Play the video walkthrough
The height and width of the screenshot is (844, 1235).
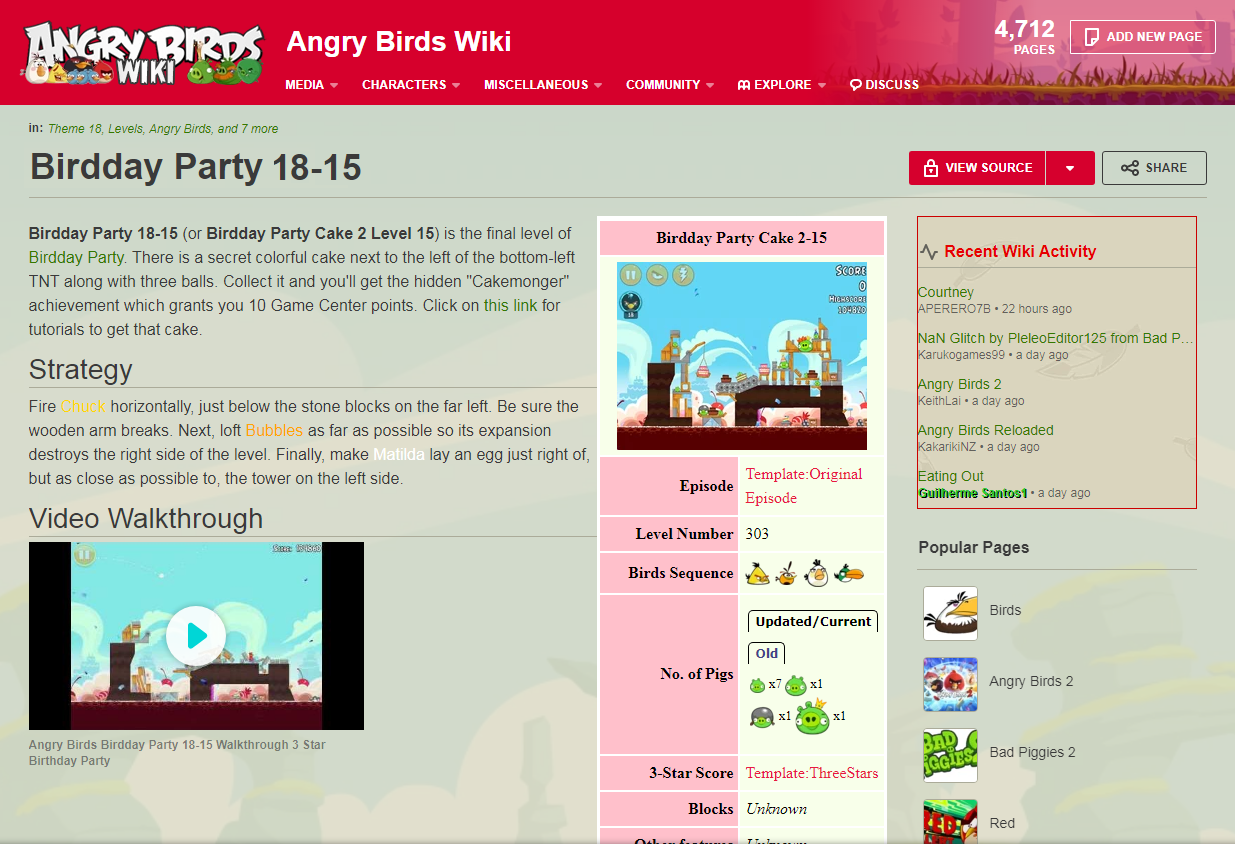coord(196,636)
